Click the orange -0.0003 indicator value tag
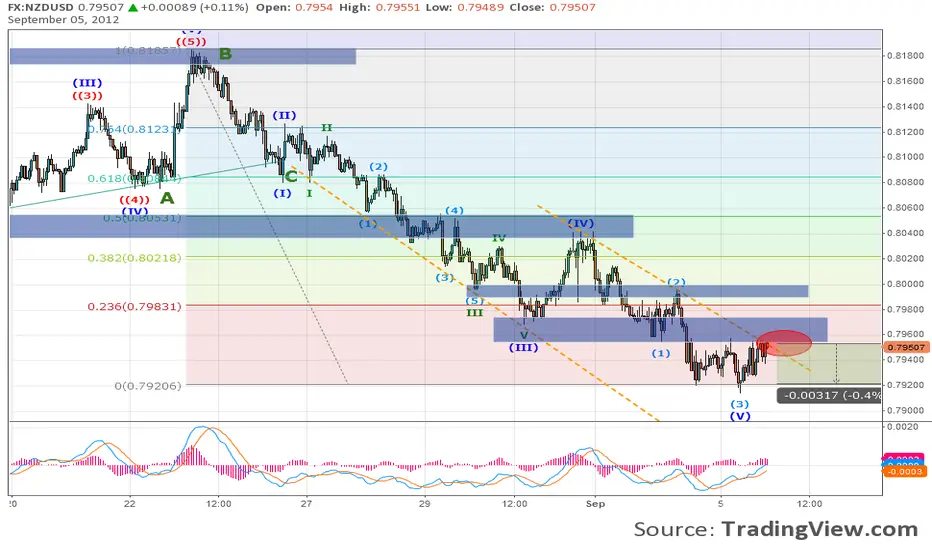This screenshot has width=932, height=550. coord(904,472)
